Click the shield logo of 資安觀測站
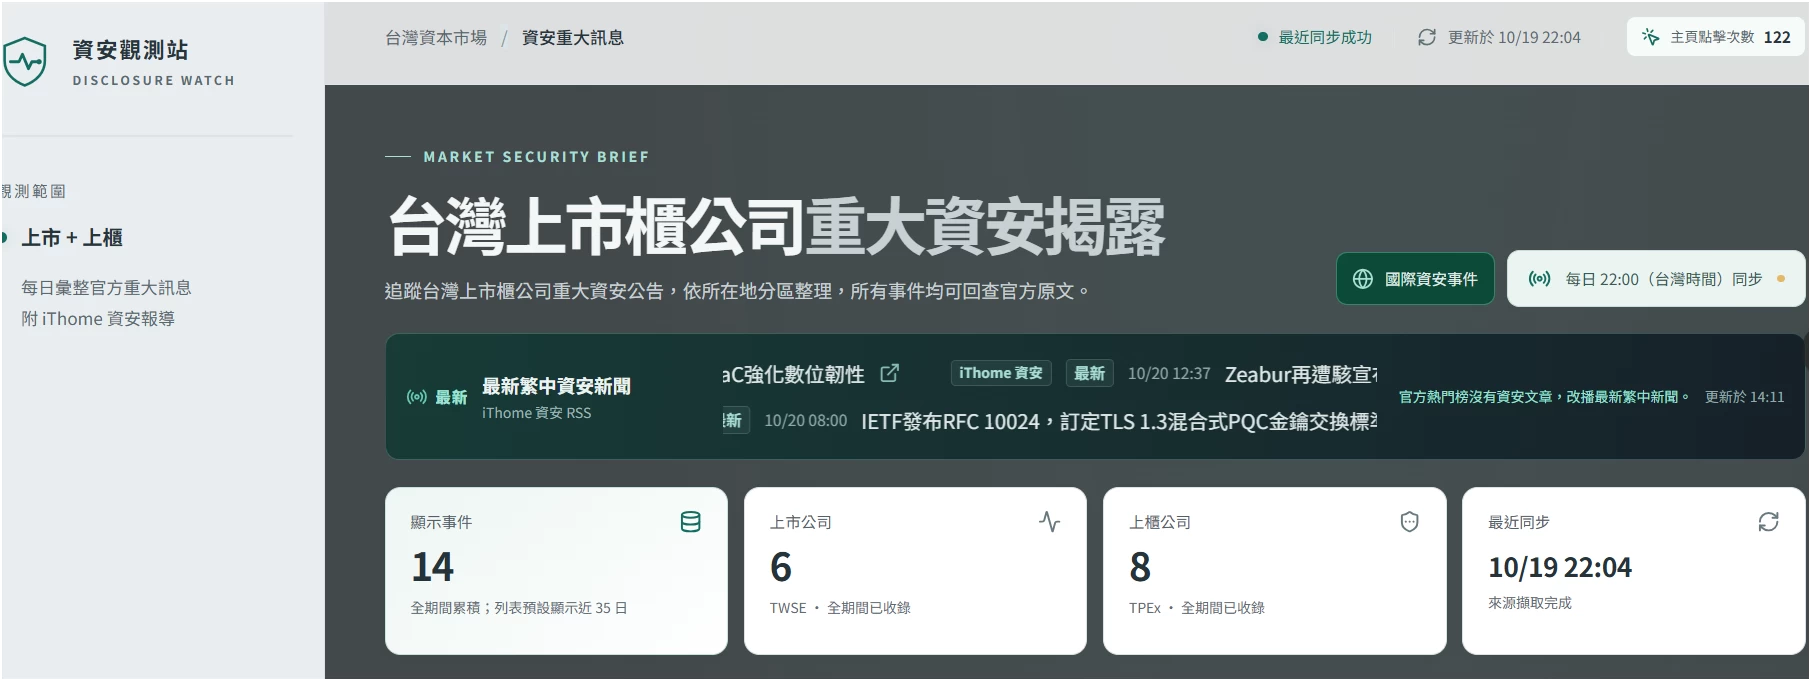Viewport: 1811px width, 681px height. 24,61
